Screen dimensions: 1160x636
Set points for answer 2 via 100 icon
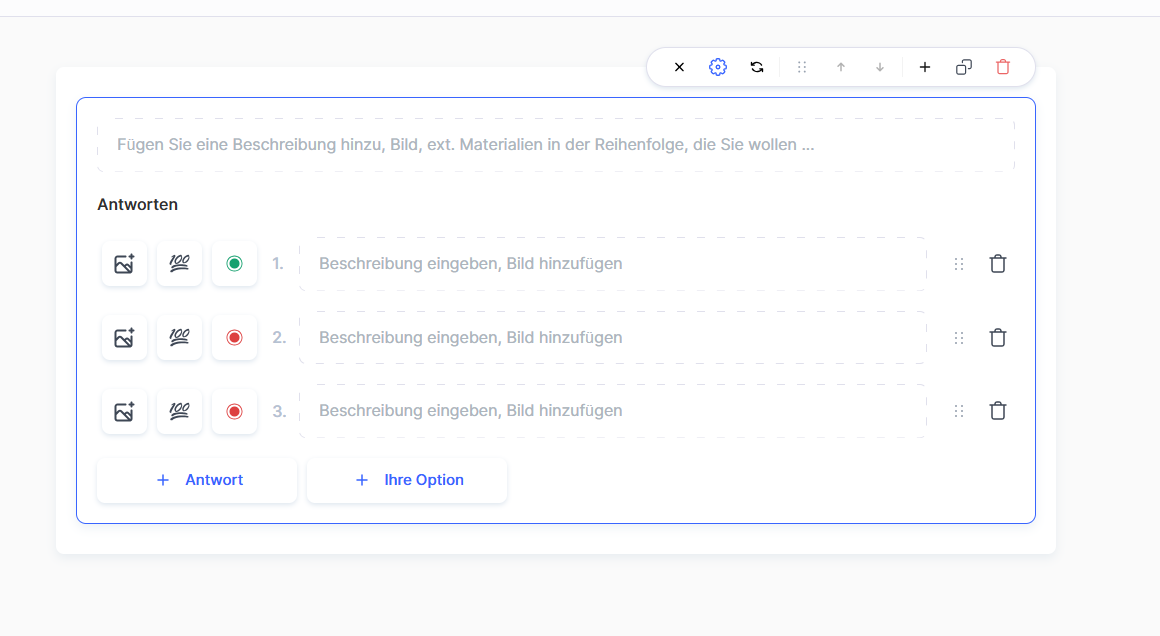point(179,338)
